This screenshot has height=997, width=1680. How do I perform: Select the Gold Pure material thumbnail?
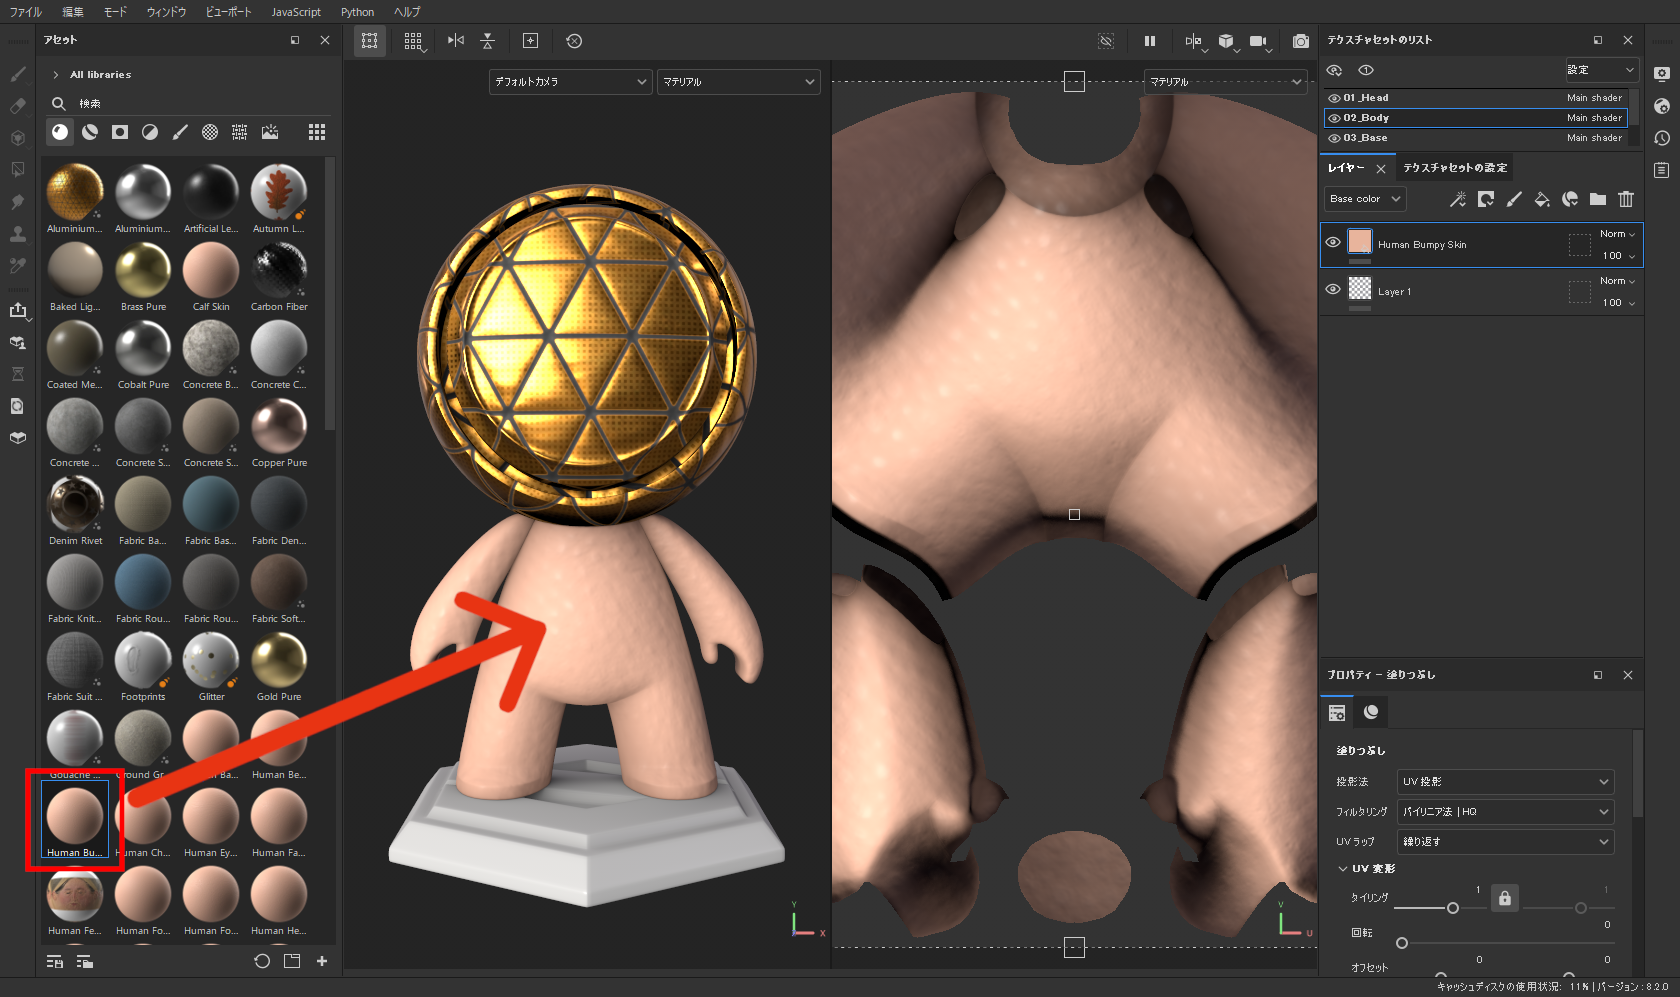[x=278, y=660]
